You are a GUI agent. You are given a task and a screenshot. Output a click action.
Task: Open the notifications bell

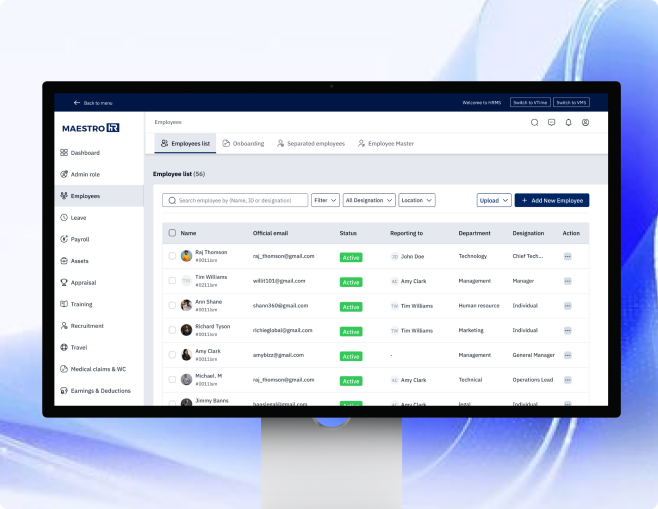coord(568,122)
